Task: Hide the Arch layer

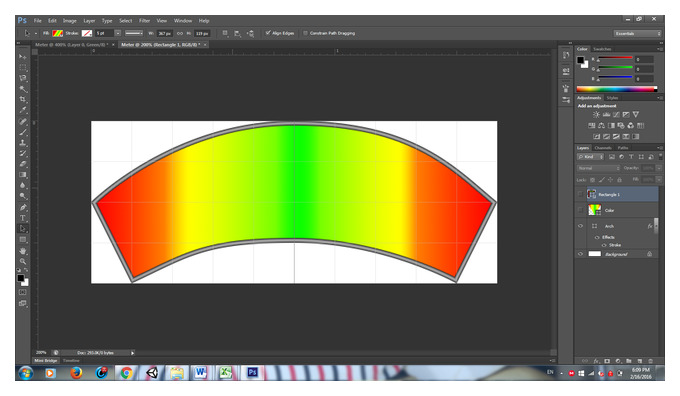Action: point(581,226)
